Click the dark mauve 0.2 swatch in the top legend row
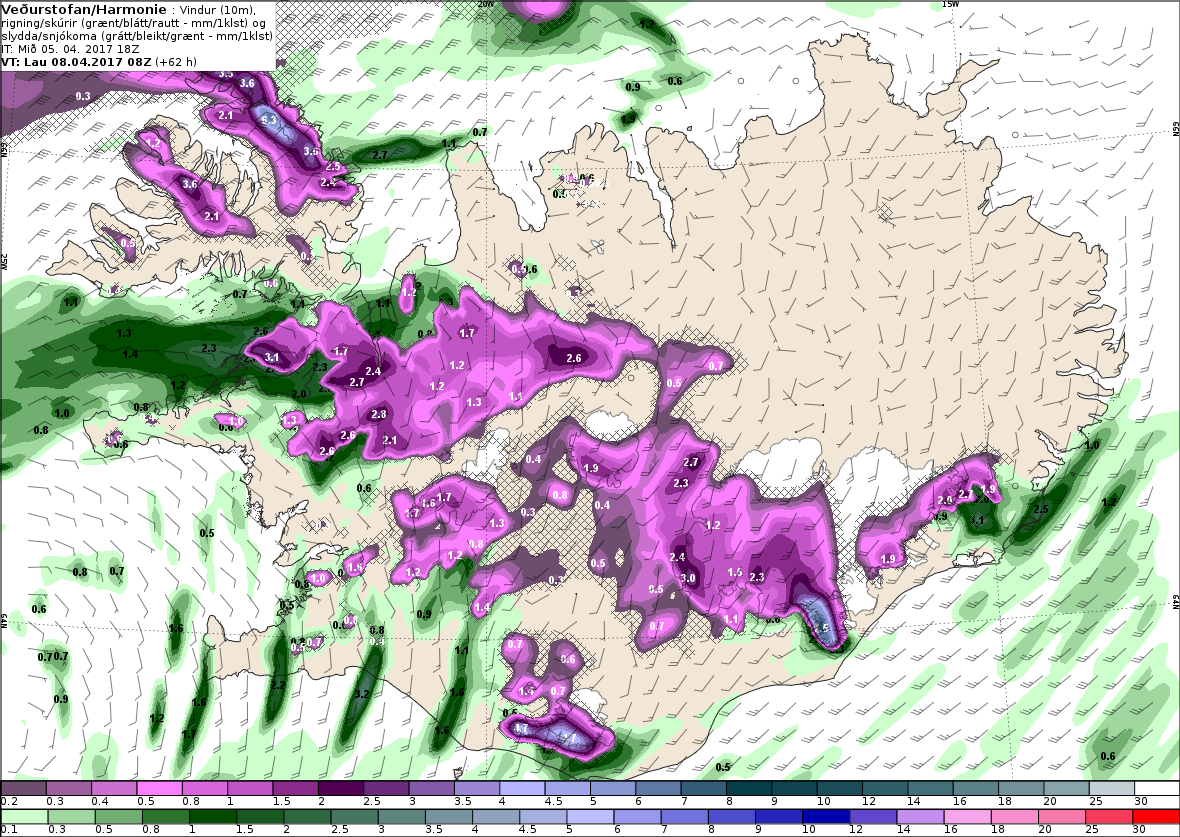The image size is (1180, 837). [23, 788]
